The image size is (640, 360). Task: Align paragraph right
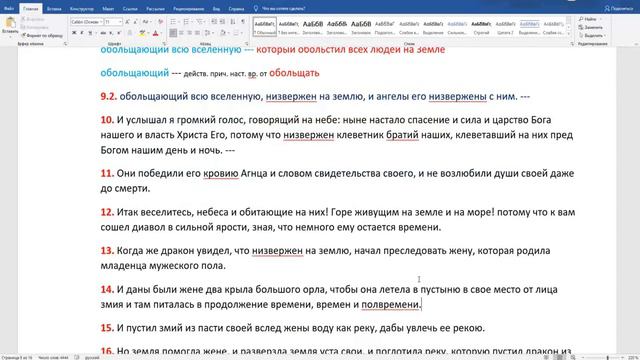pos(189,33)
